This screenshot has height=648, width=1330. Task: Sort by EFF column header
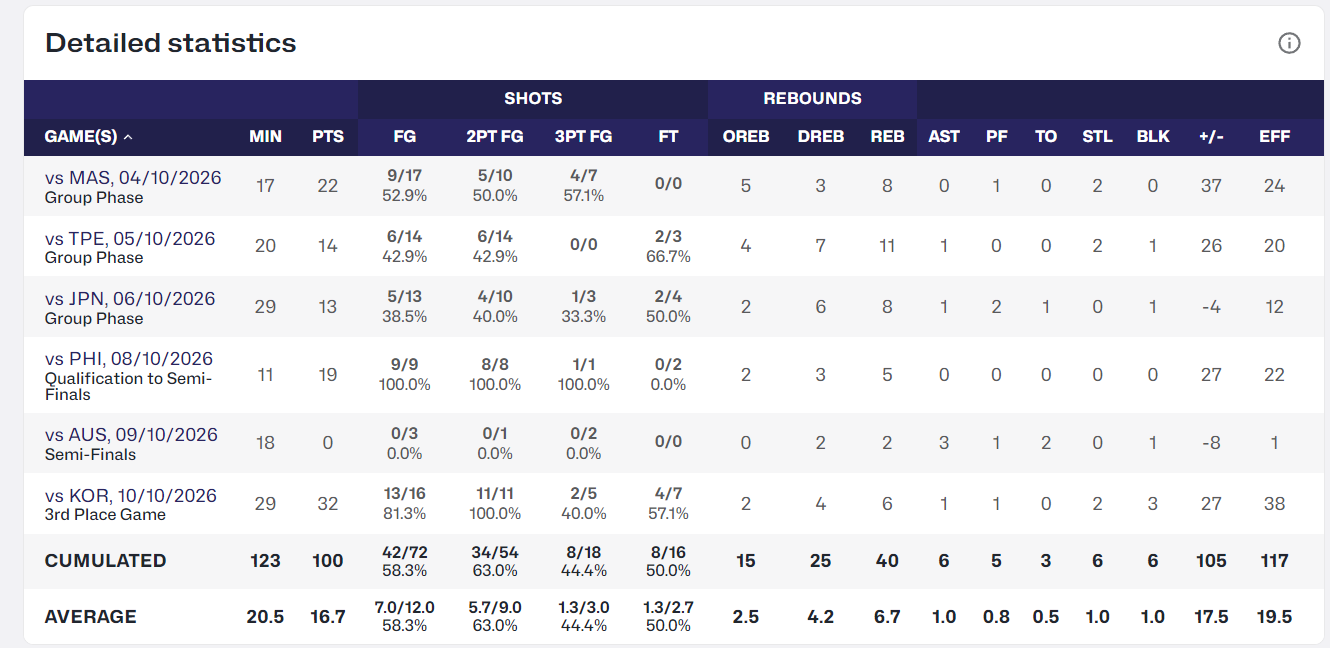(x=1274, y=137)
